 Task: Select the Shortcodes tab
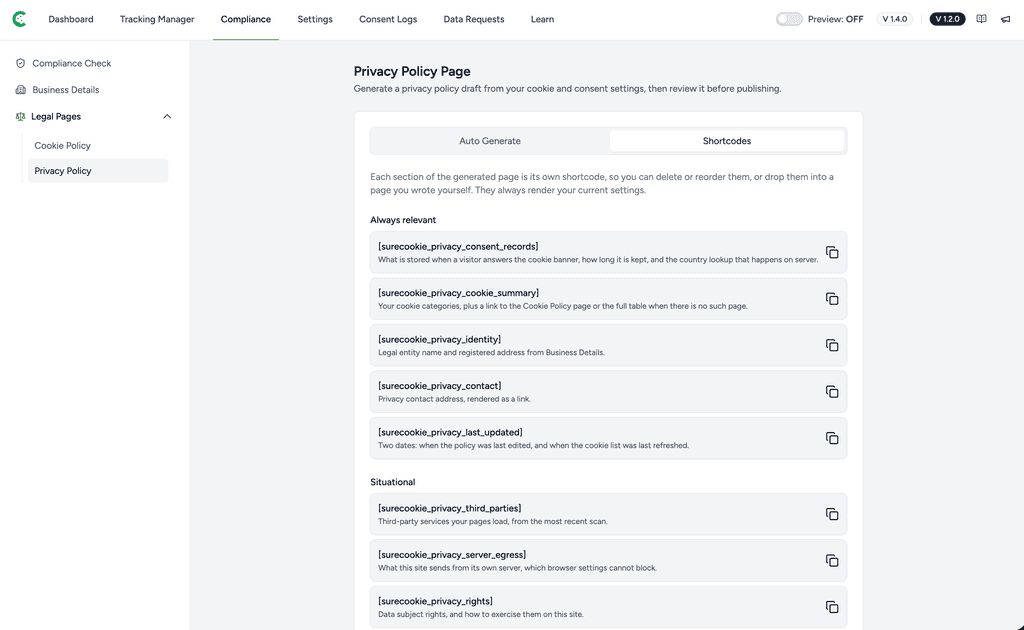pyautogui.click(x=727, y=141)
